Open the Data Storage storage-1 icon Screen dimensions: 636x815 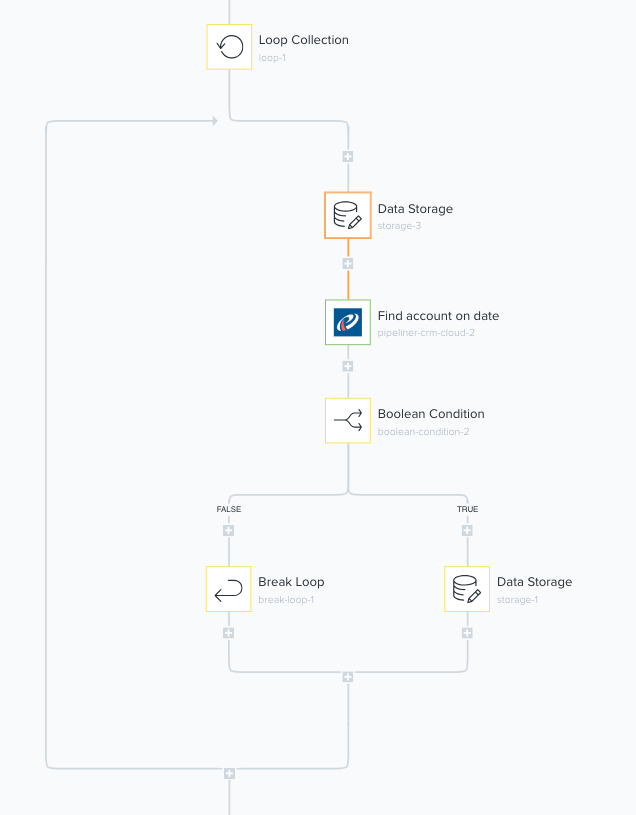tap(467, 589)
